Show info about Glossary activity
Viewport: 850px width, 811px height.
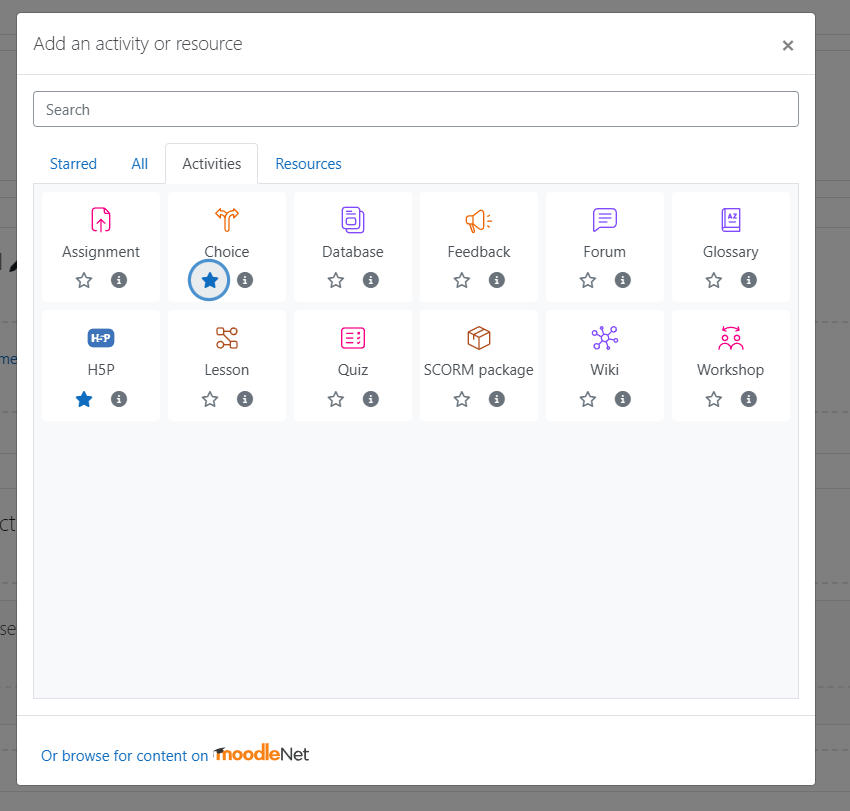coord(749,280)
